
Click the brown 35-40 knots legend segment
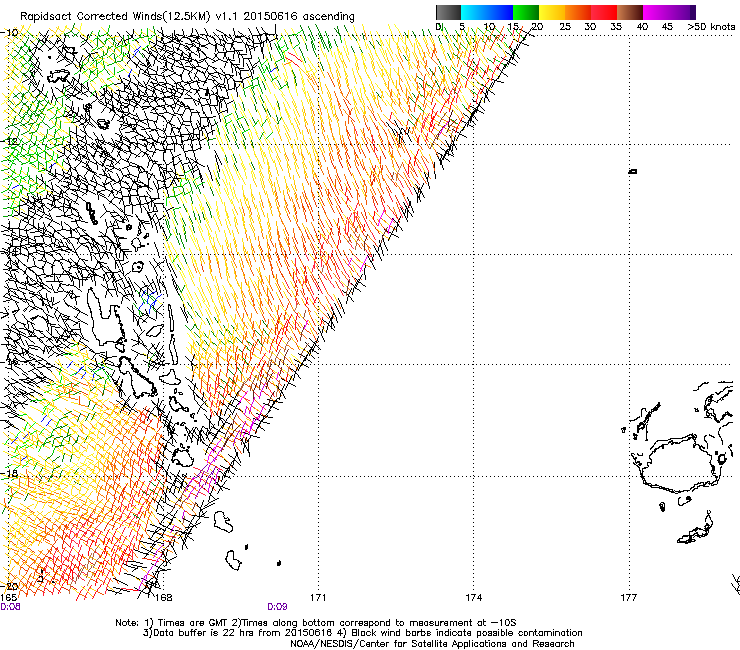click(630, 12)
